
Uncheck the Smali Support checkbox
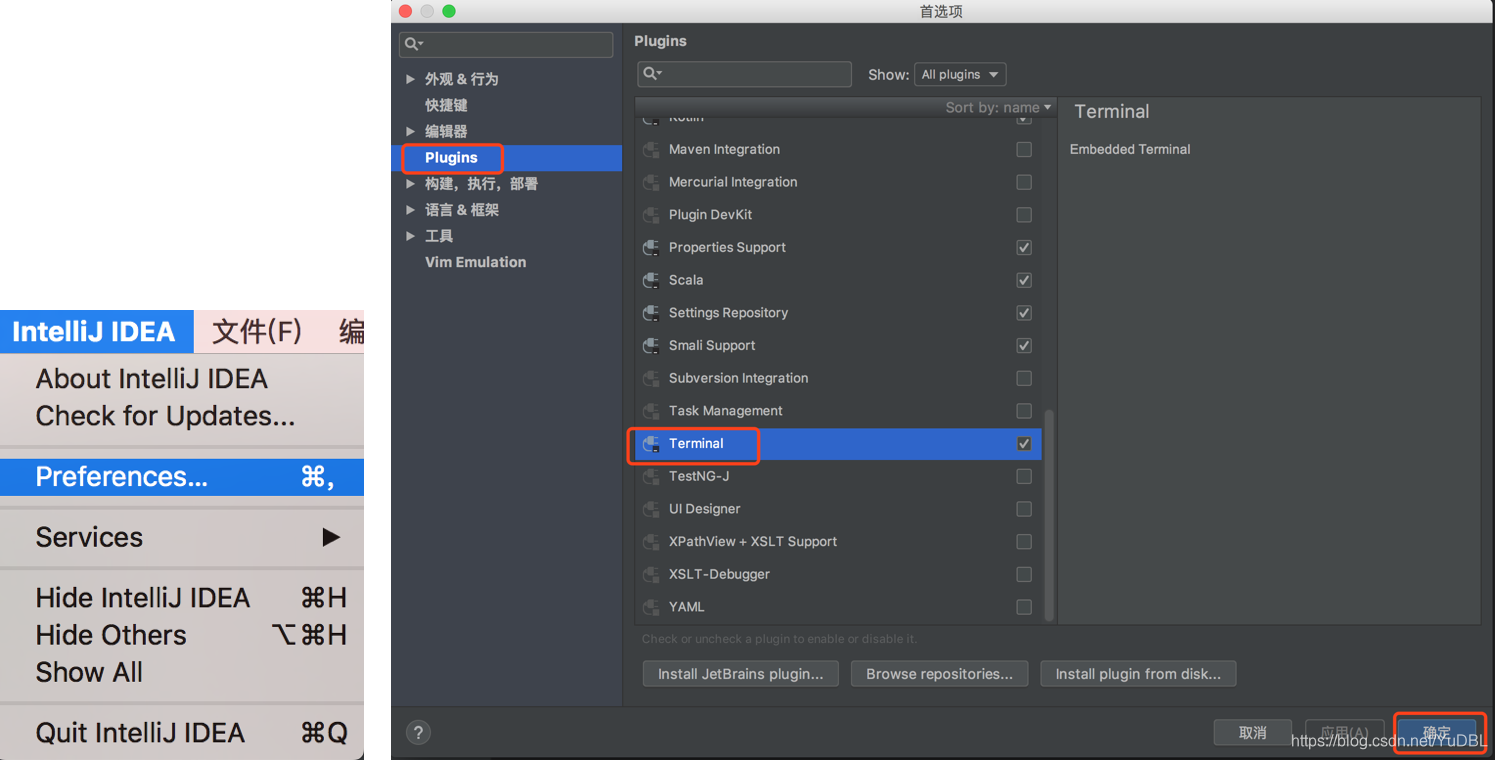(1024, 345)
